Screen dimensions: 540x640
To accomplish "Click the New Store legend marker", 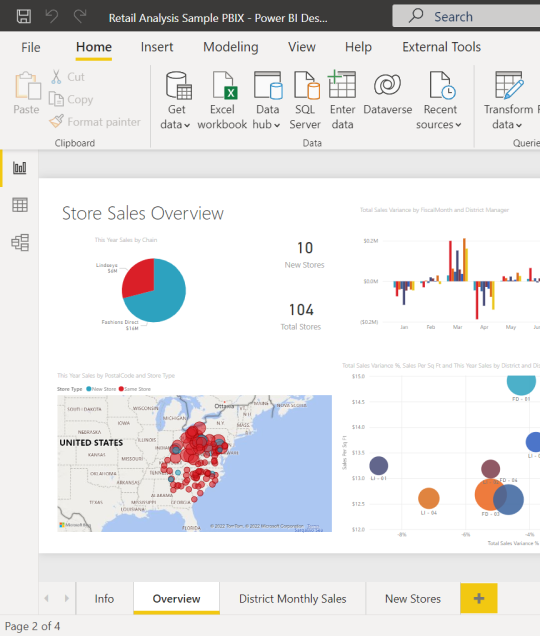I will pyautogui.click(x=89, y=389).
